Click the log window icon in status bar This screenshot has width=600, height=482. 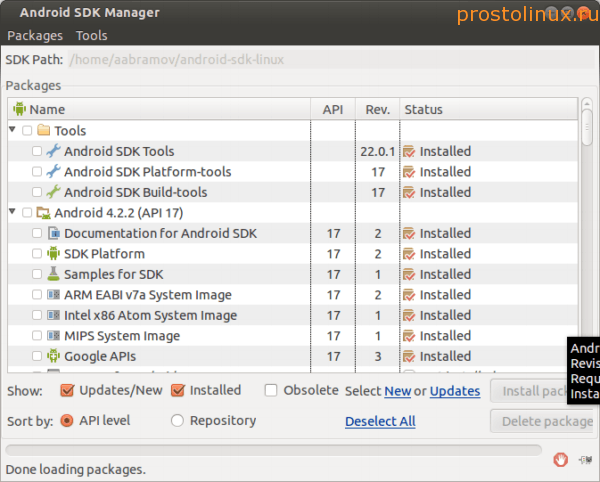pos(586,459)
